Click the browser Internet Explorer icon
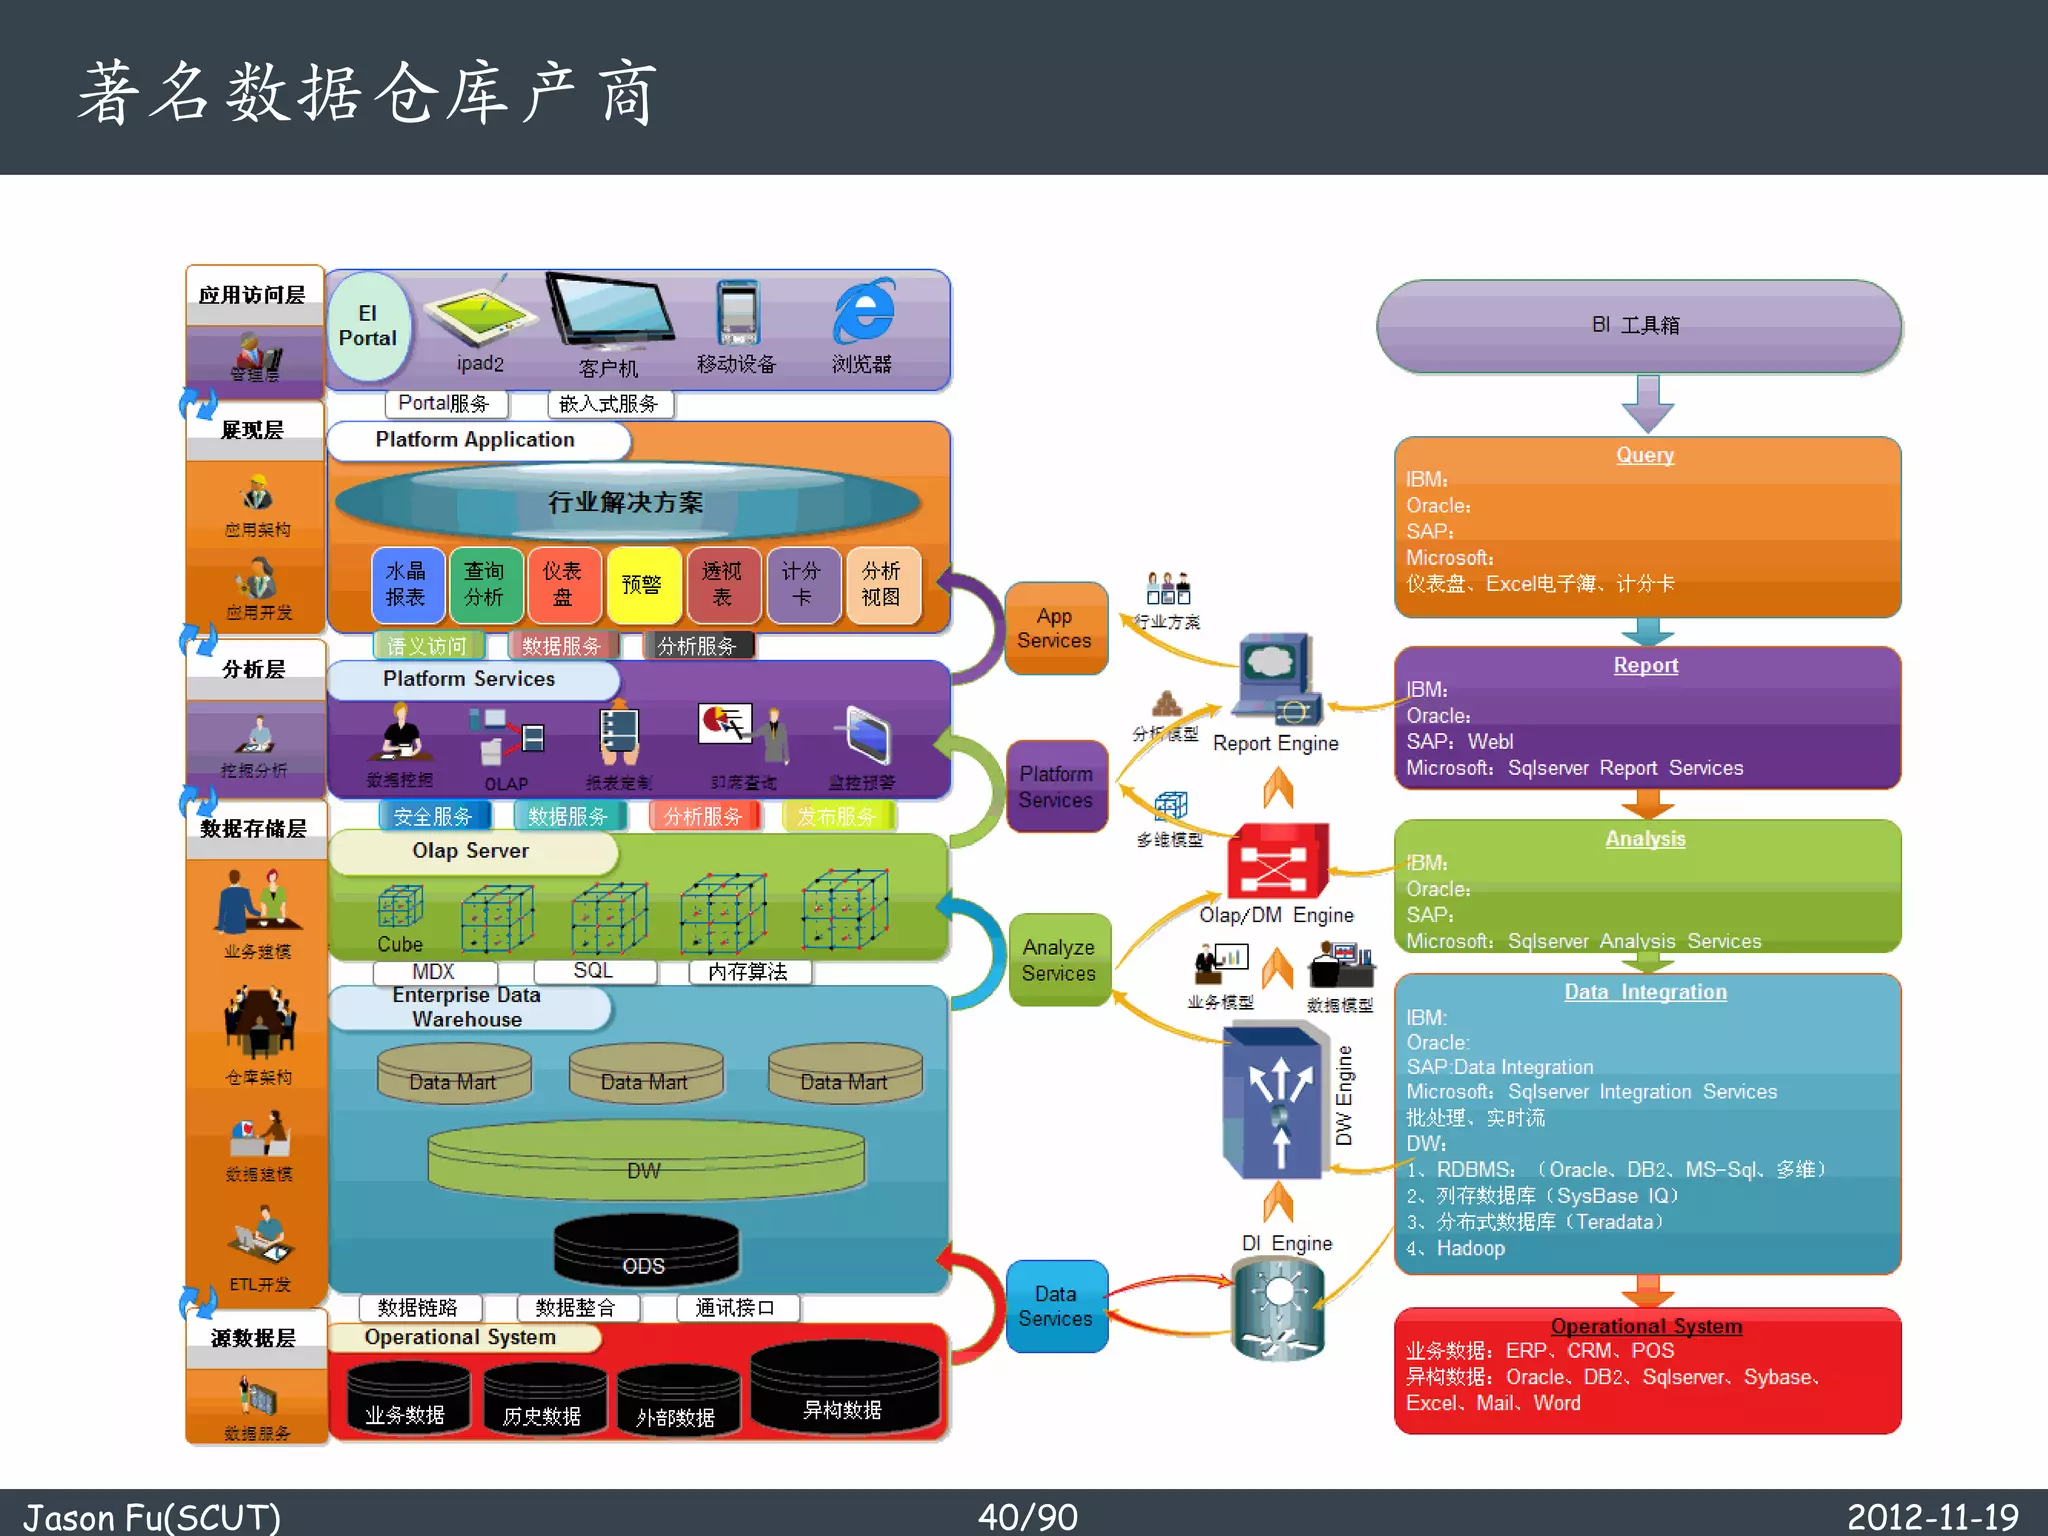This screenshot has width=2048, height=1536. click(x=863, y=313)
